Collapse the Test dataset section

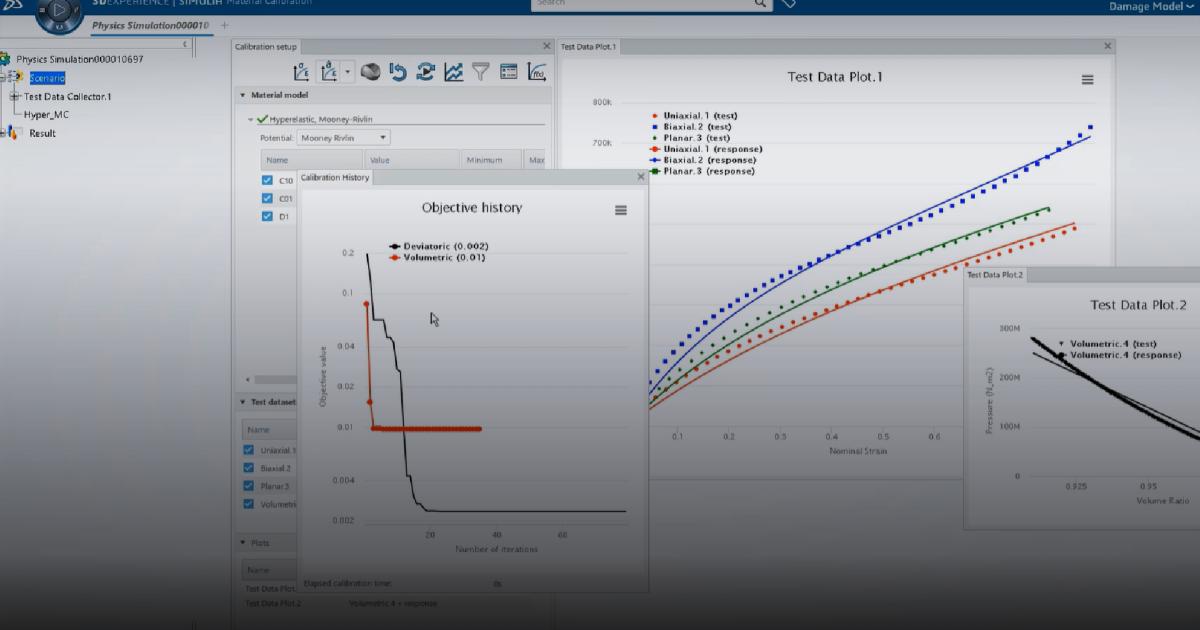click(x=241, y=403)
